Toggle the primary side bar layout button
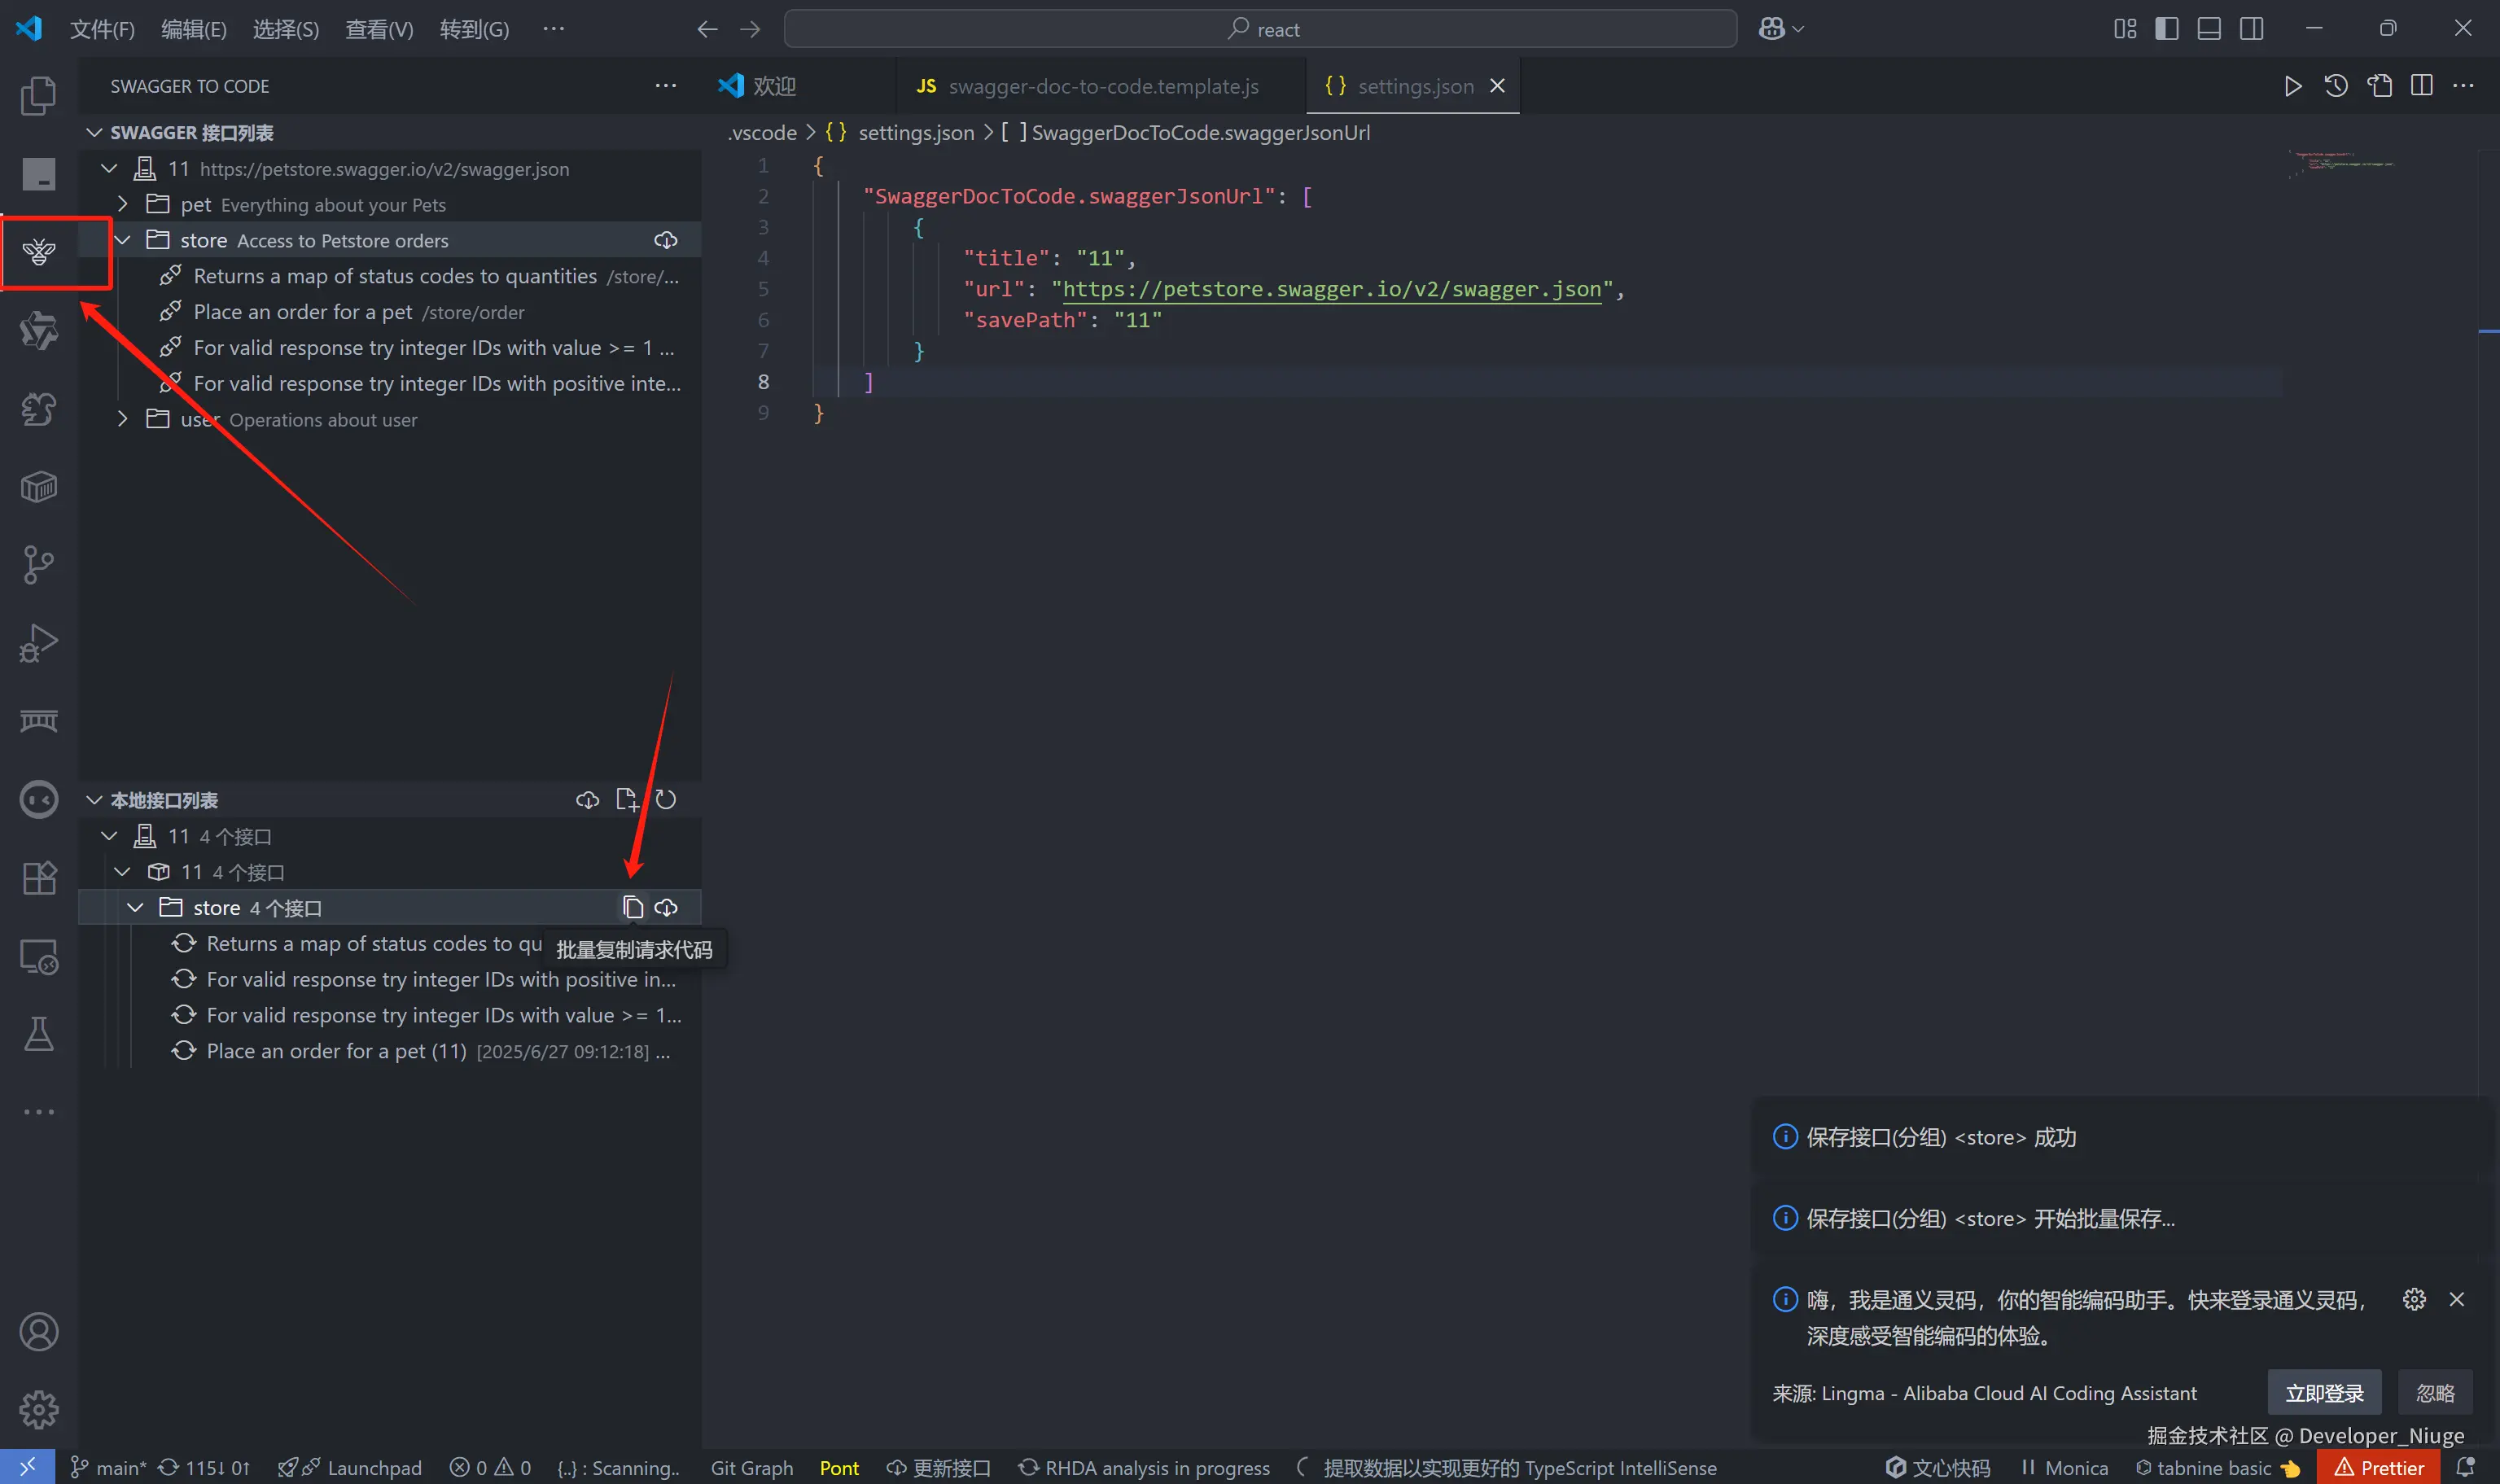Viewport: 2500px width, 1484px height. pos(2167,29)
